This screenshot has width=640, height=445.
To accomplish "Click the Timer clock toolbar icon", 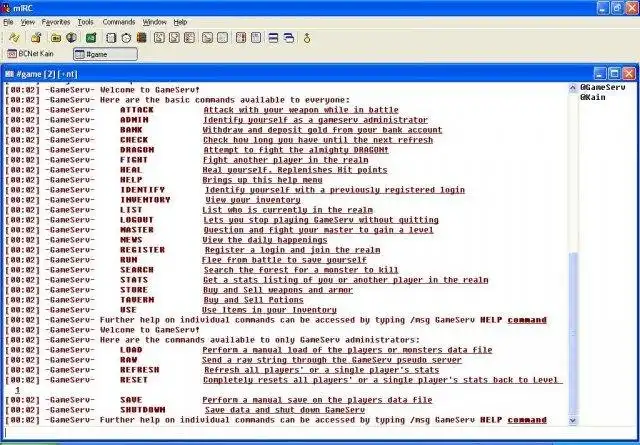I will [x=126, y=38].
